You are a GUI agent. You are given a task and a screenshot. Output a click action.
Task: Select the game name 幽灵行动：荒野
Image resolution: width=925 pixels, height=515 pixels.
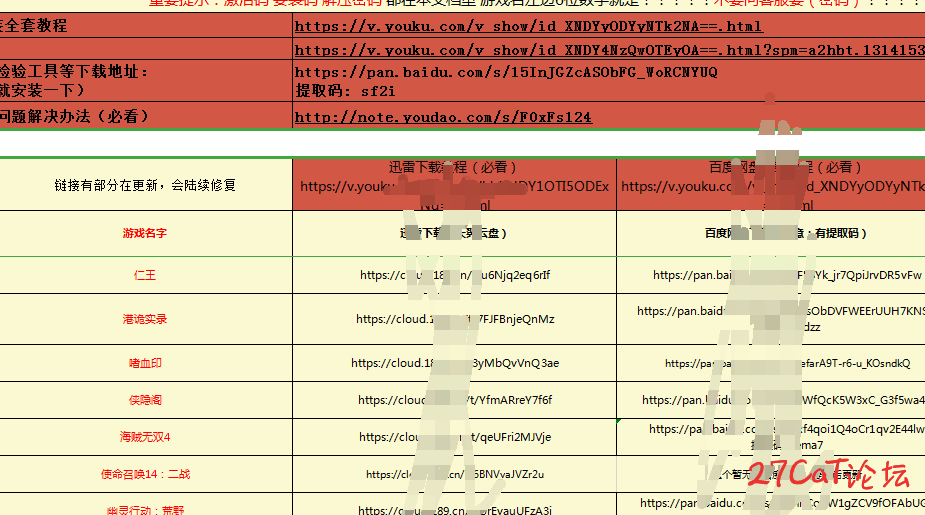pyautogui.click(x=145, y=510)
